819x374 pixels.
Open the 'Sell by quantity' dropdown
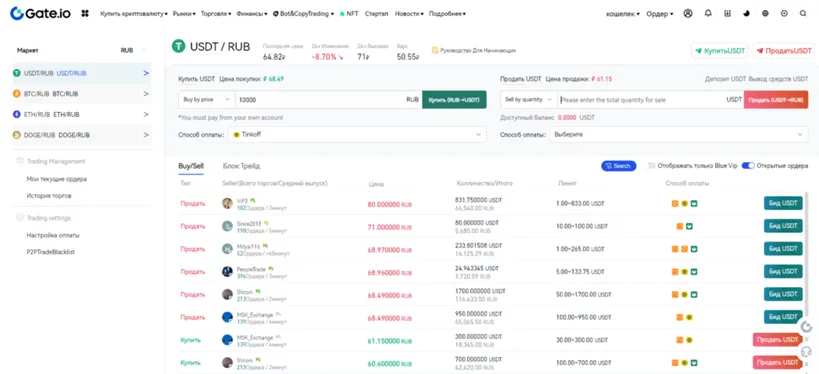click(529, 99)
